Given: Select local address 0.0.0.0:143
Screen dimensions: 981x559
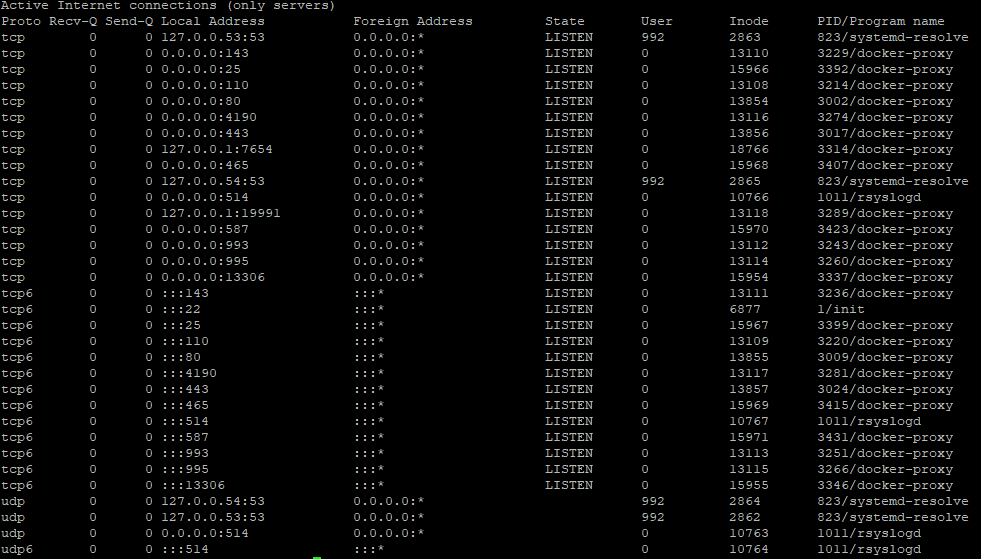Looking at the screenshot, I should click(x=205, y=53).
